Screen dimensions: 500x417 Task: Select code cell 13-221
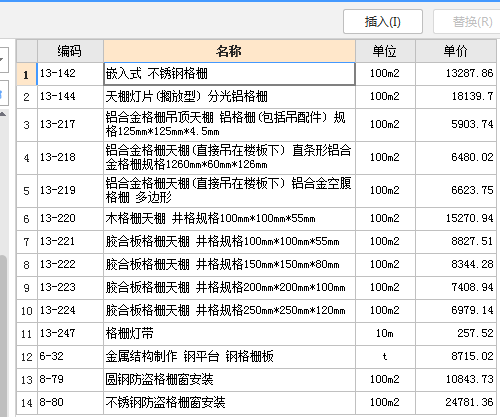pos(70,242)
